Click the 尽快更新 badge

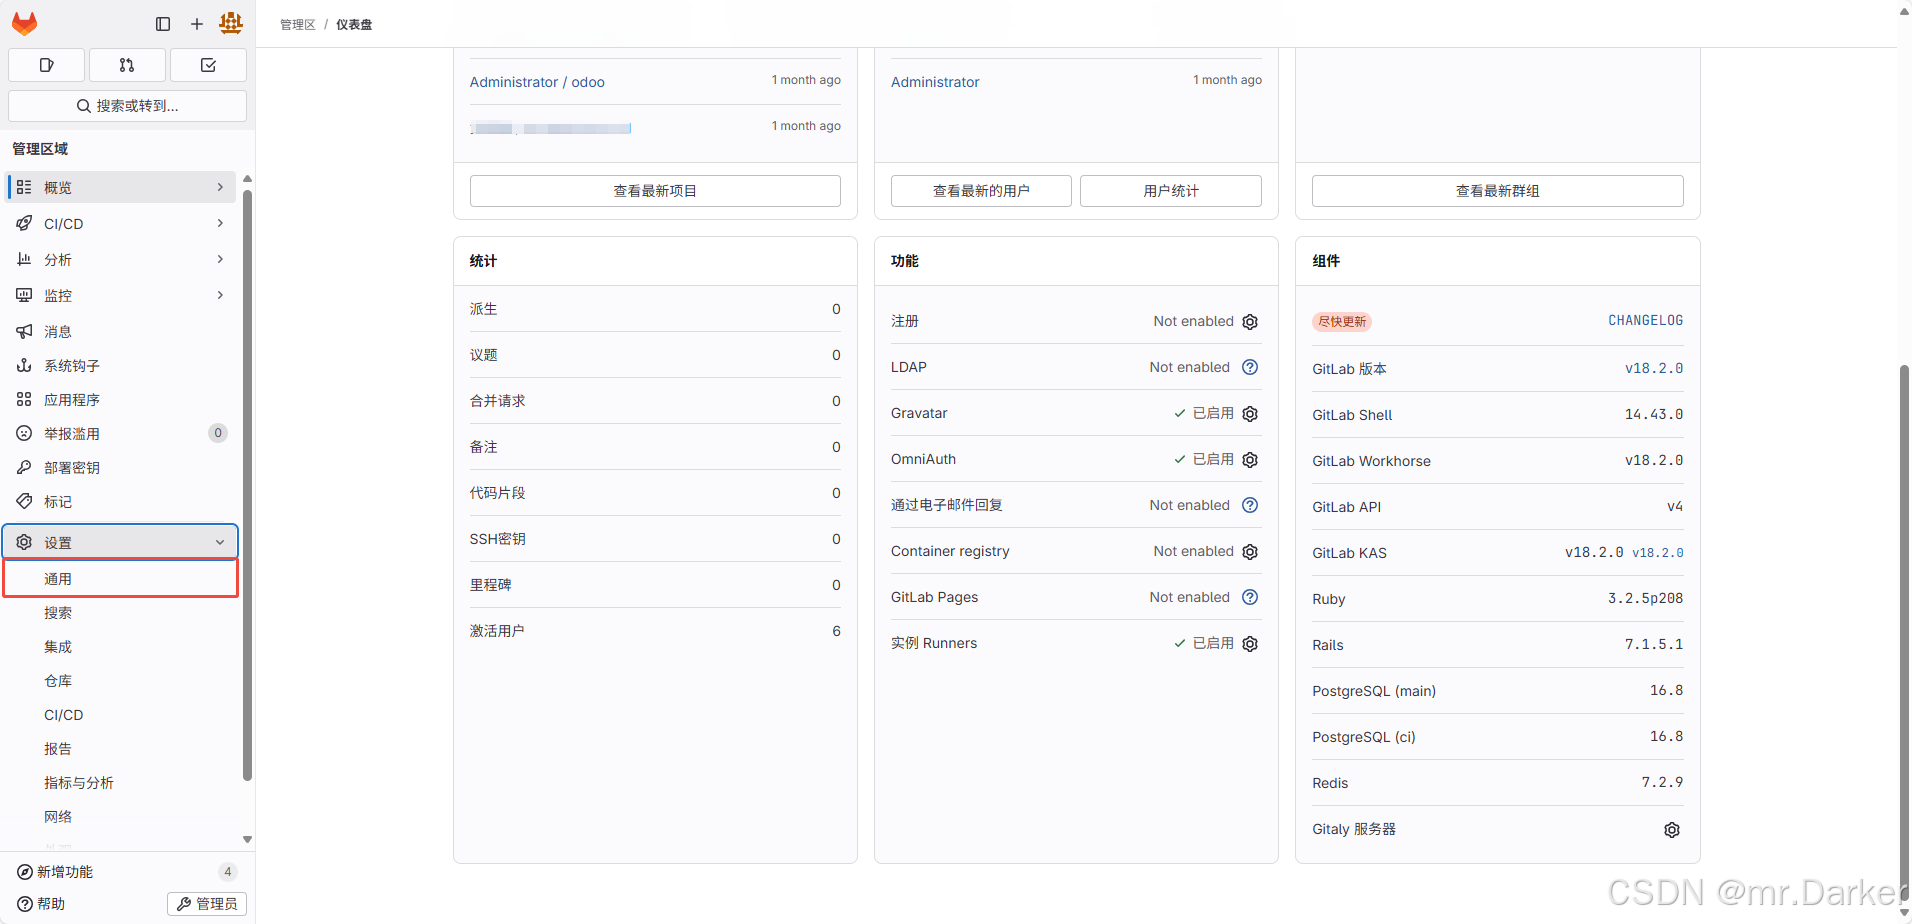[x=1341, y=322]
